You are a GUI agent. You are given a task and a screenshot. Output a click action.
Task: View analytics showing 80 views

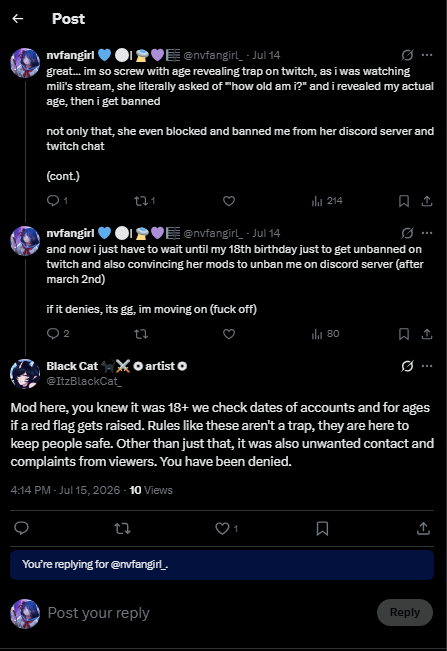(325, 334)
